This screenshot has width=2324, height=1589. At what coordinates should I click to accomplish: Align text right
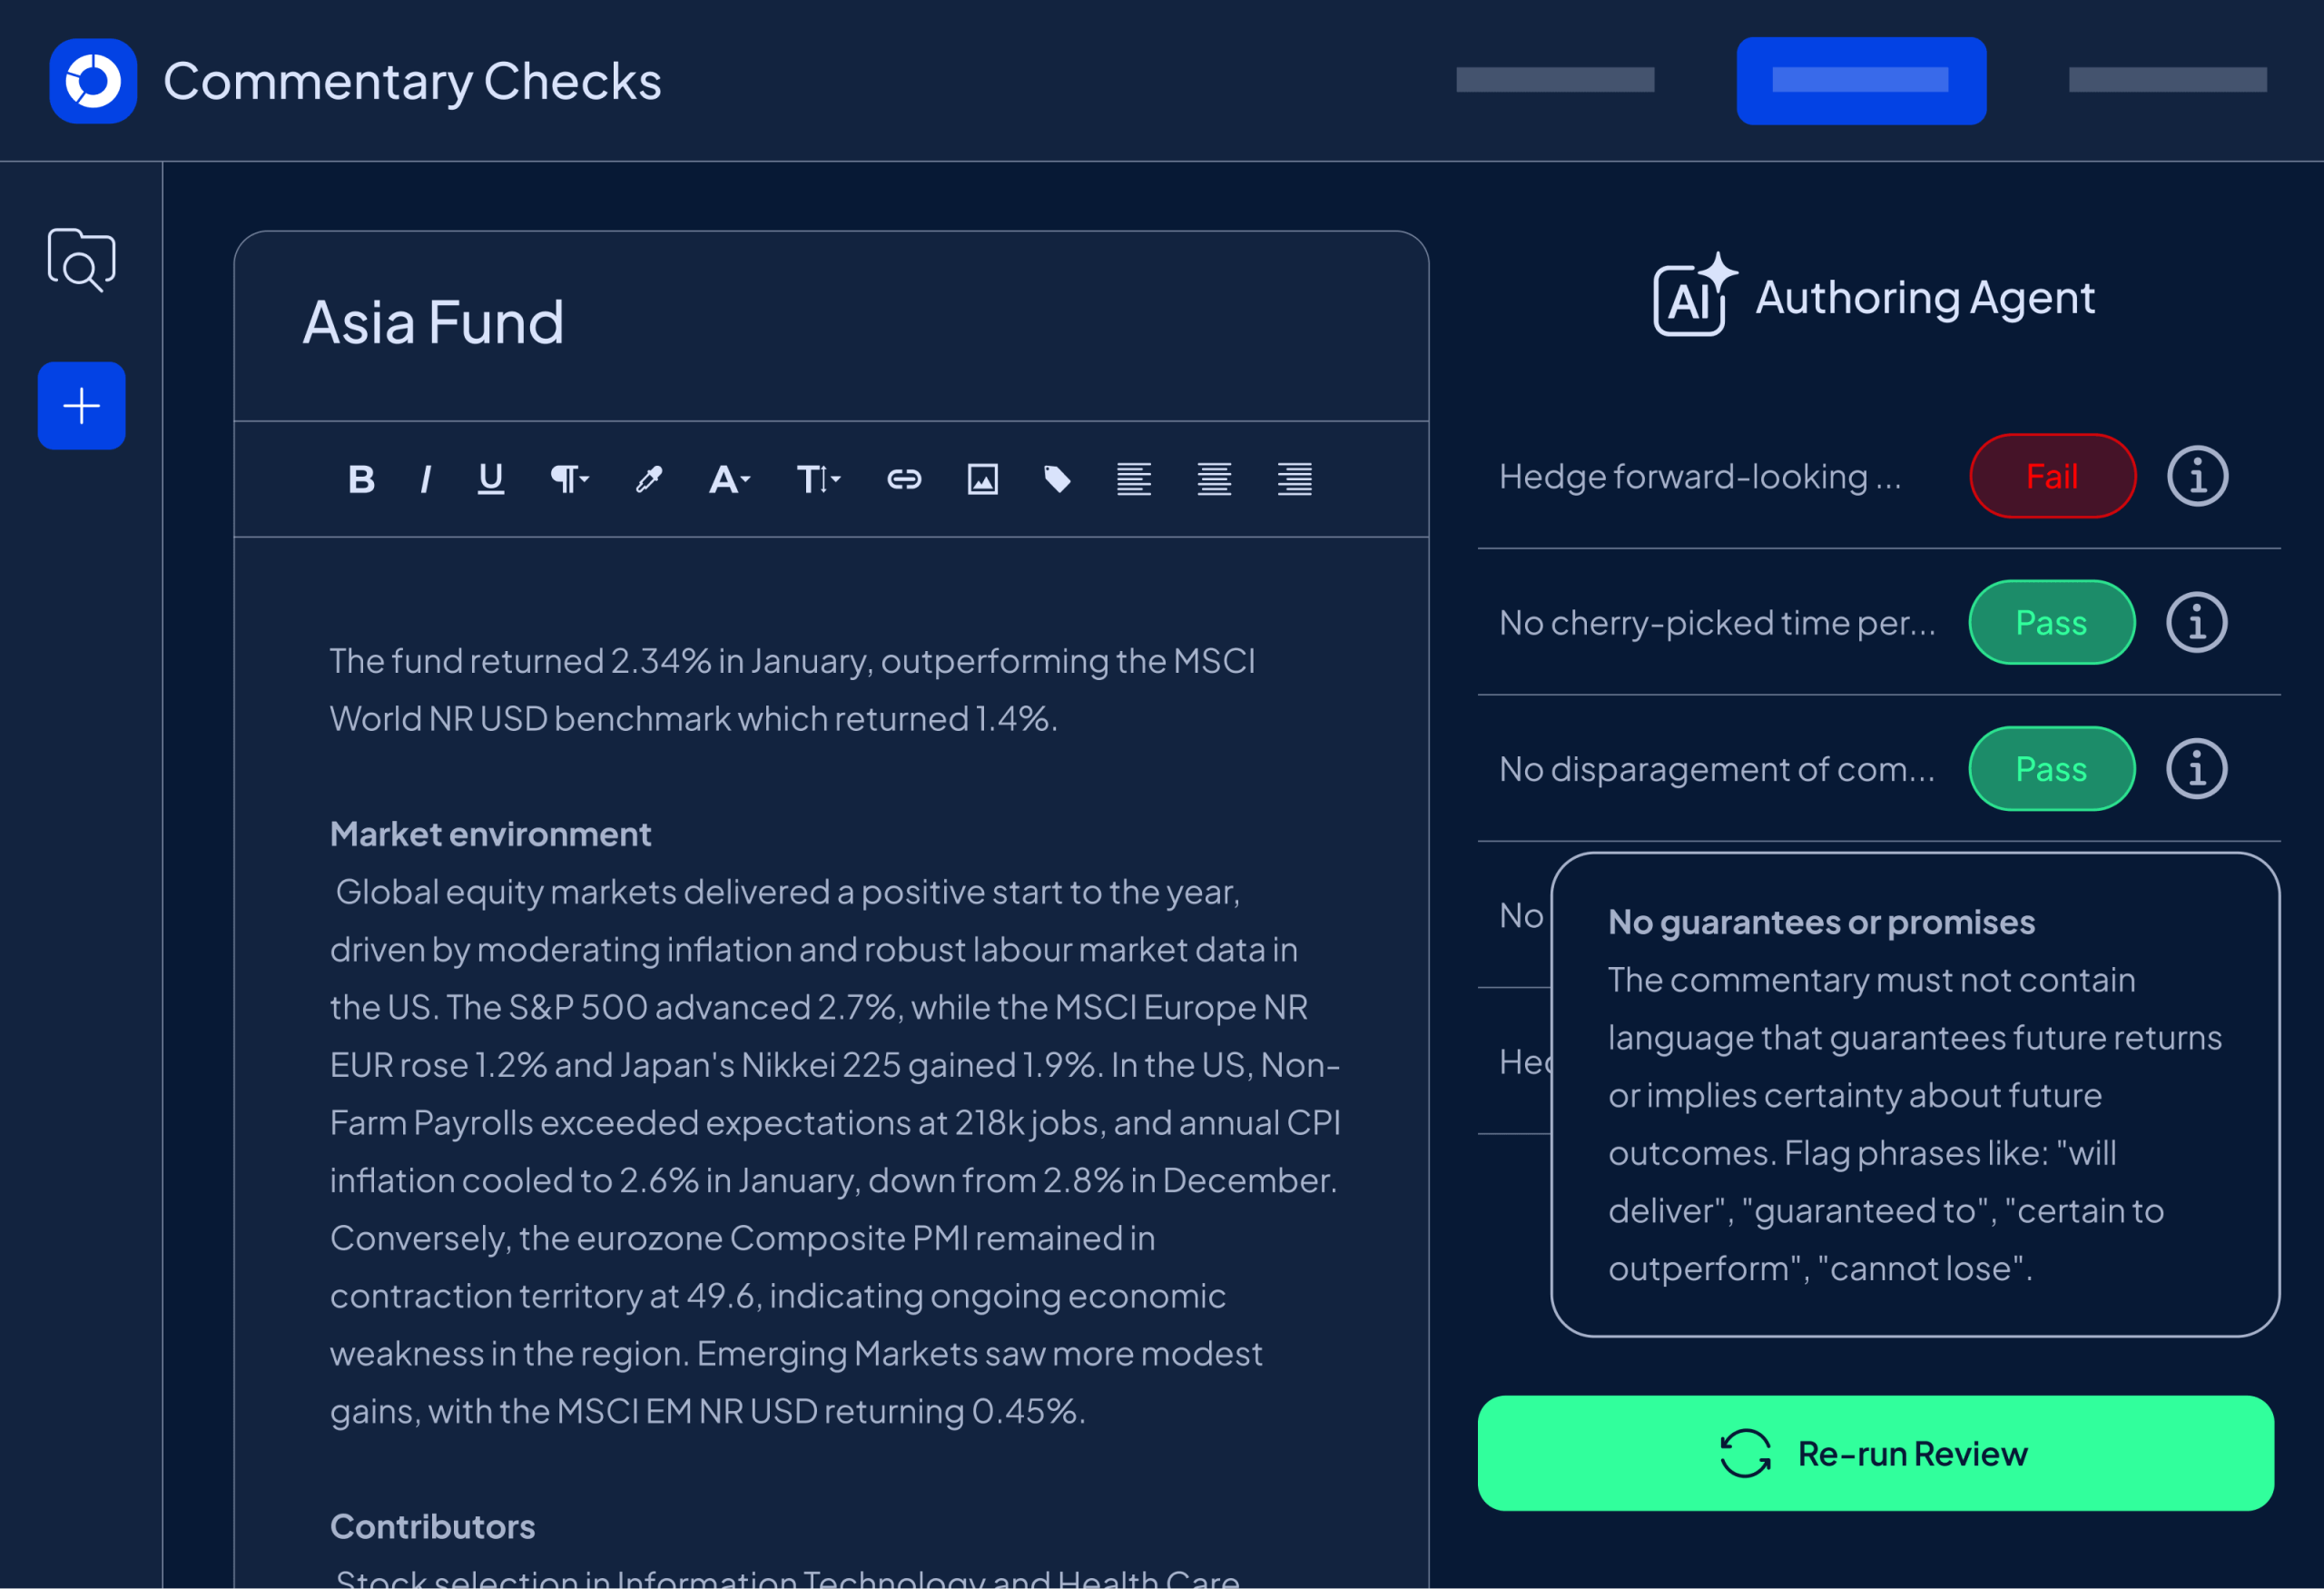(x=1294, y=480)
